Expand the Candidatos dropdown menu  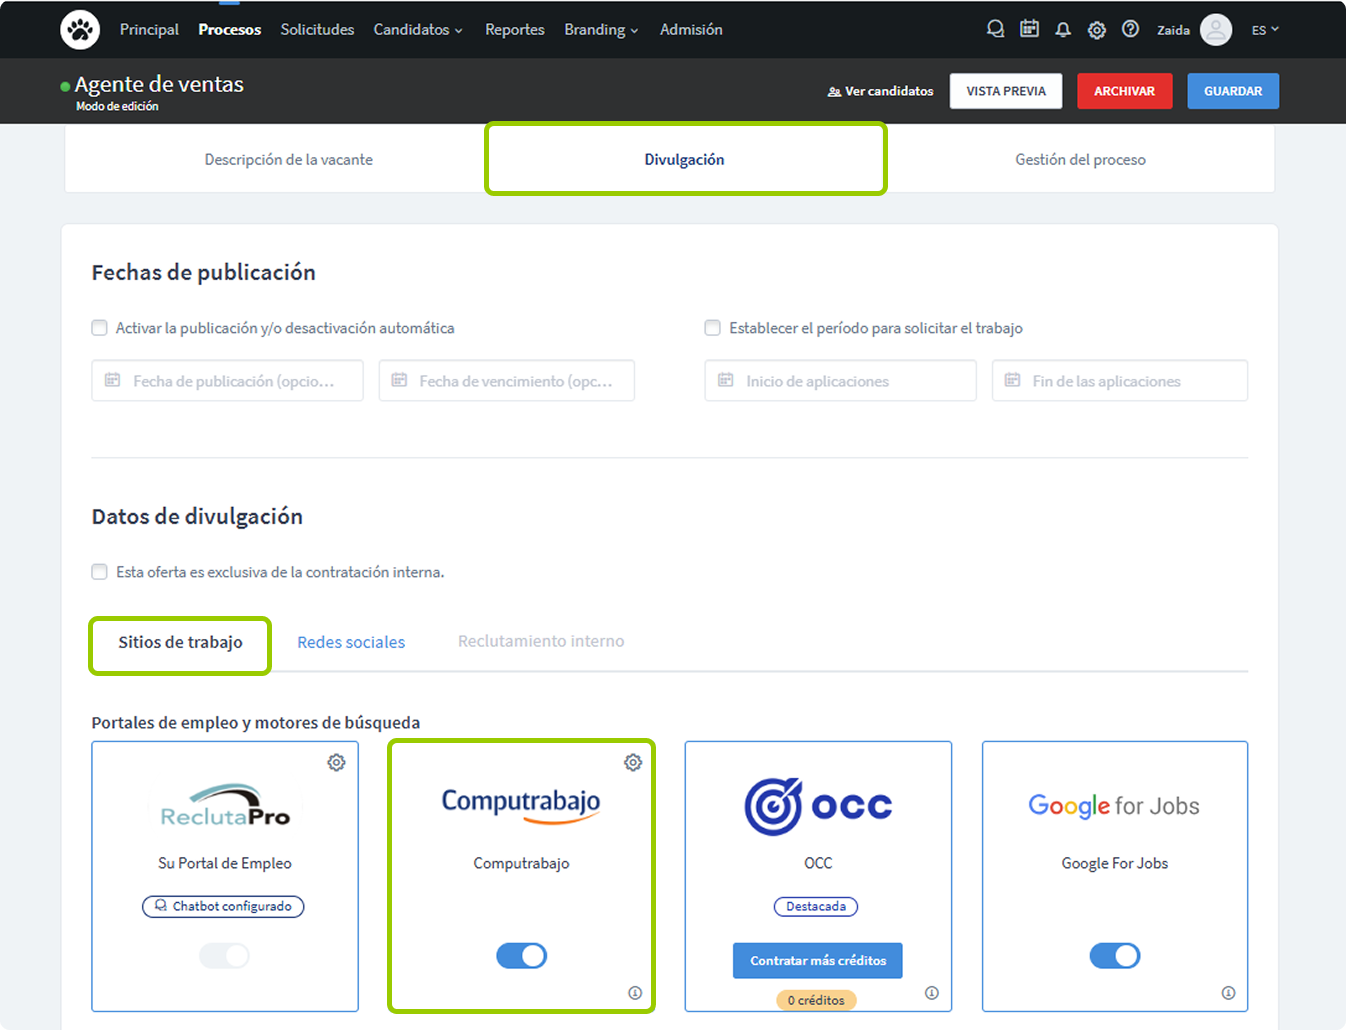pos(418,30)
